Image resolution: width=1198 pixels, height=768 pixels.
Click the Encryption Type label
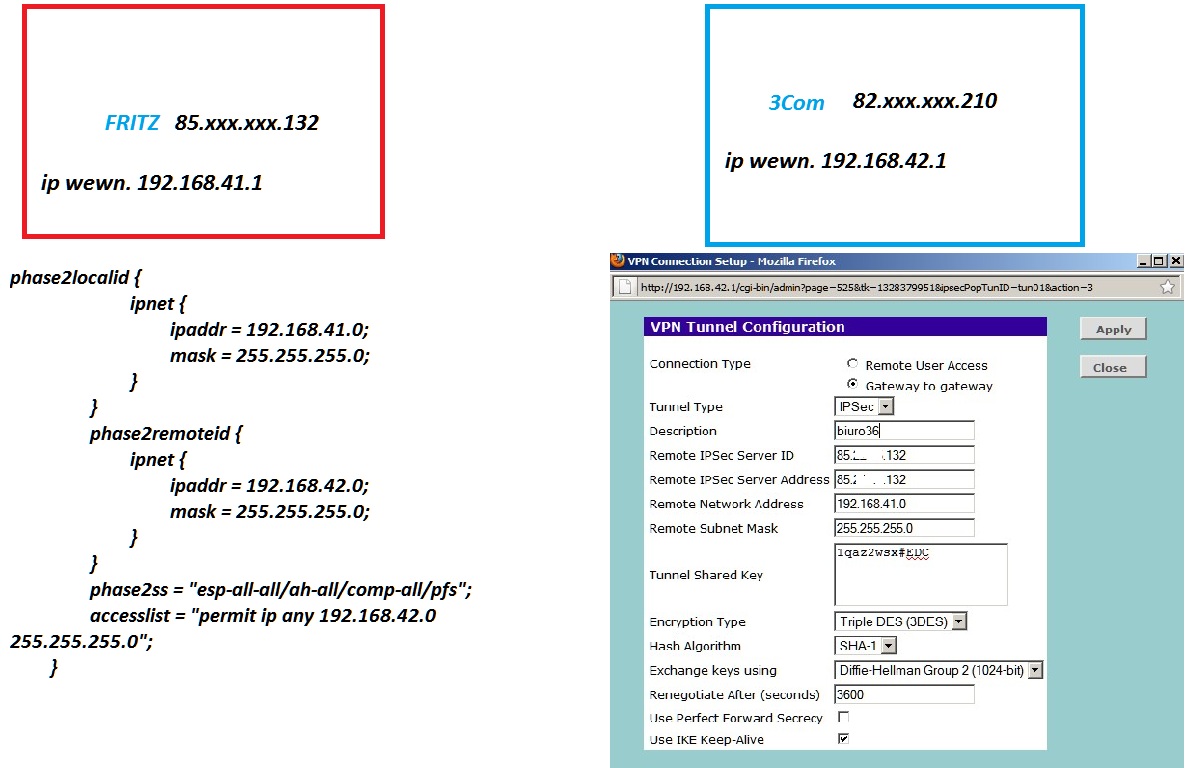pyautogui.click(x=698, y=621)
